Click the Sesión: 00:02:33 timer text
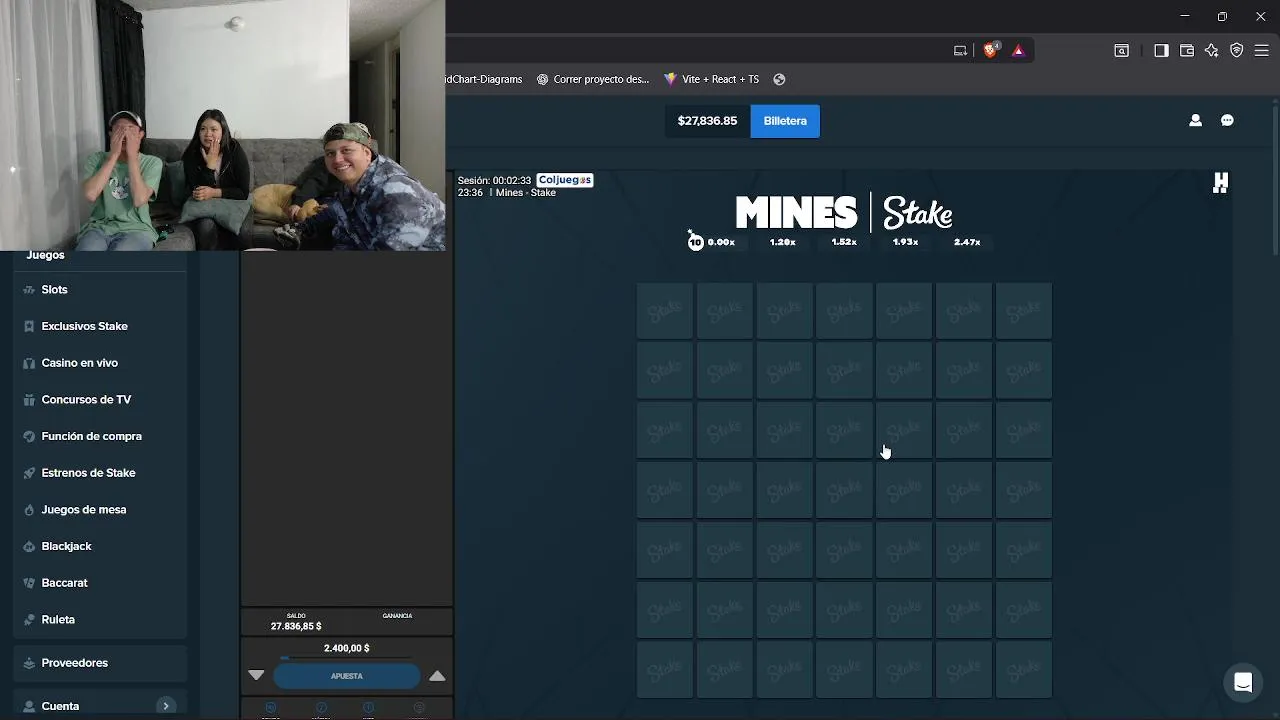The width and height of the screenshot is (1280, 720). [494, 181]
